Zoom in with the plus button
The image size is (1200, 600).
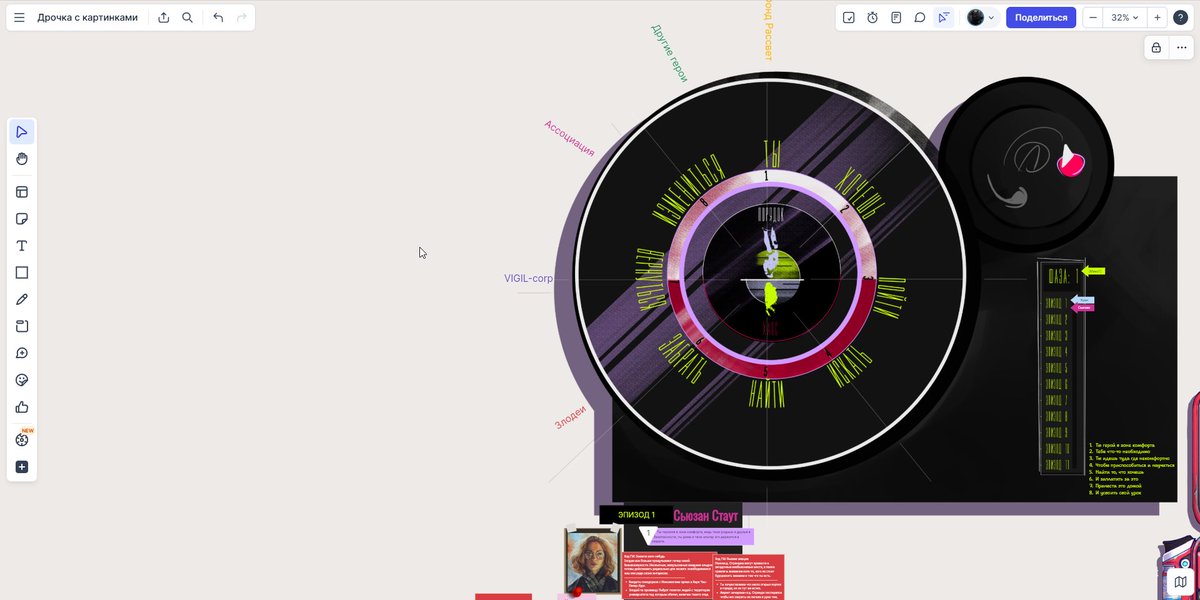[1157, 18]
